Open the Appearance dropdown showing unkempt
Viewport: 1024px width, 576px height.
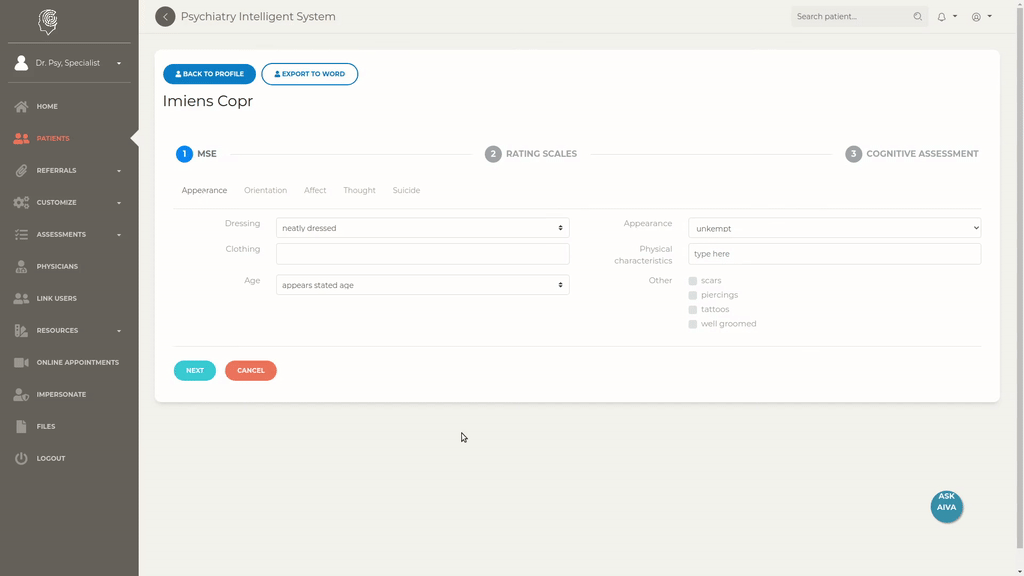click(834, 228)
